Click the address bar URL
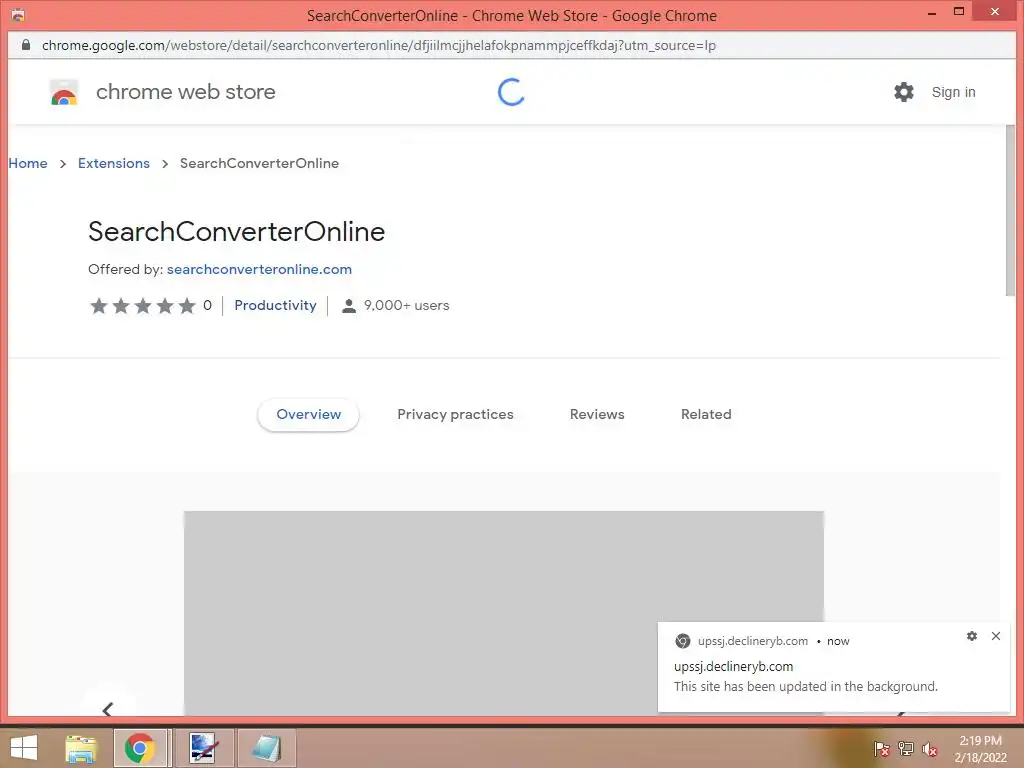1024x768 pixels. (379, 45)
